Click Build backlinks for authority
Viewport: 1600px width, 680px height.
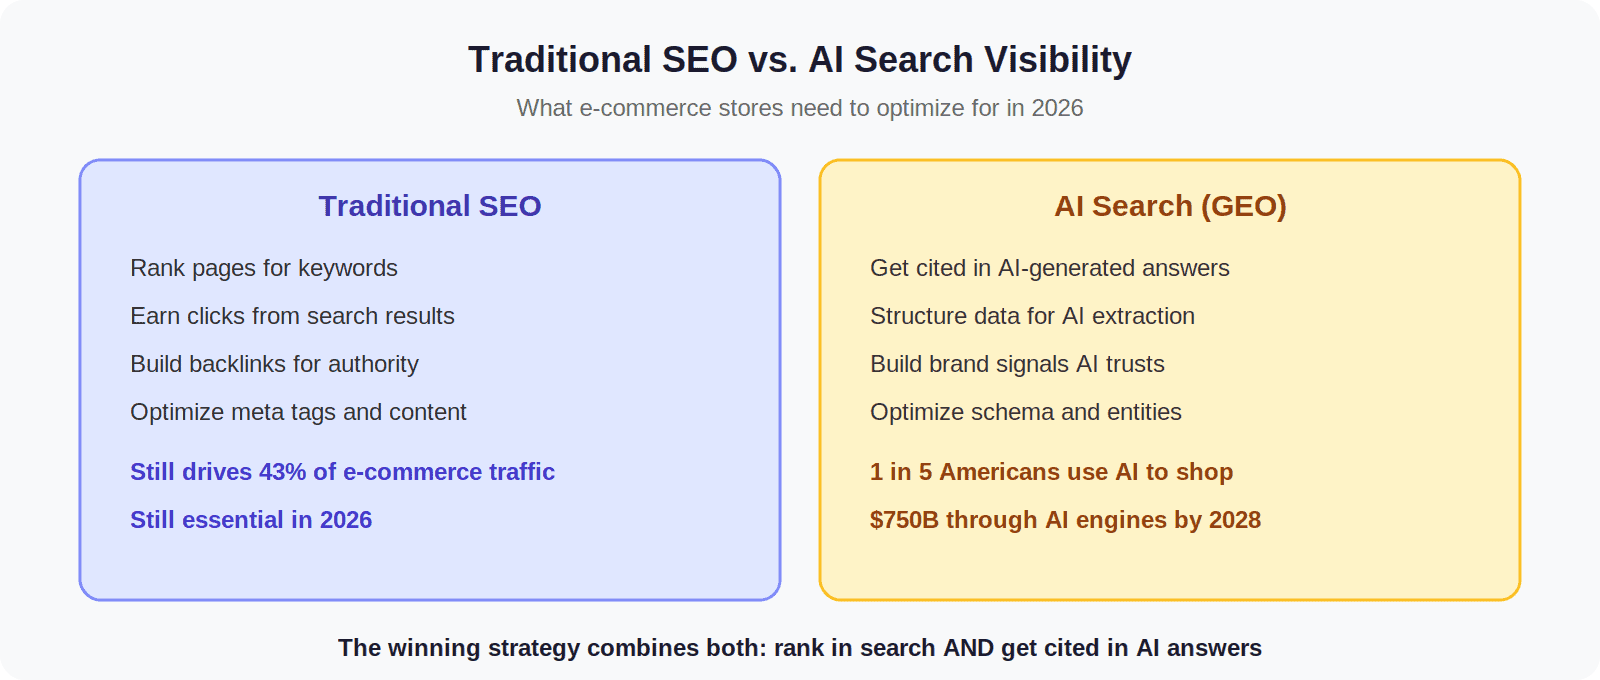point(274,364)
